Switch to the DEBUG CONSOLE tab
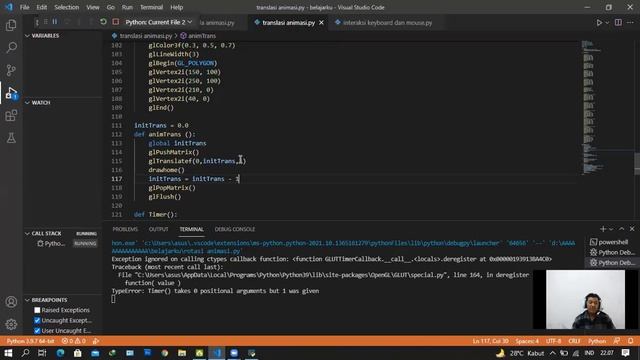This screenshot has height=360, width=640. click(235, 229)
